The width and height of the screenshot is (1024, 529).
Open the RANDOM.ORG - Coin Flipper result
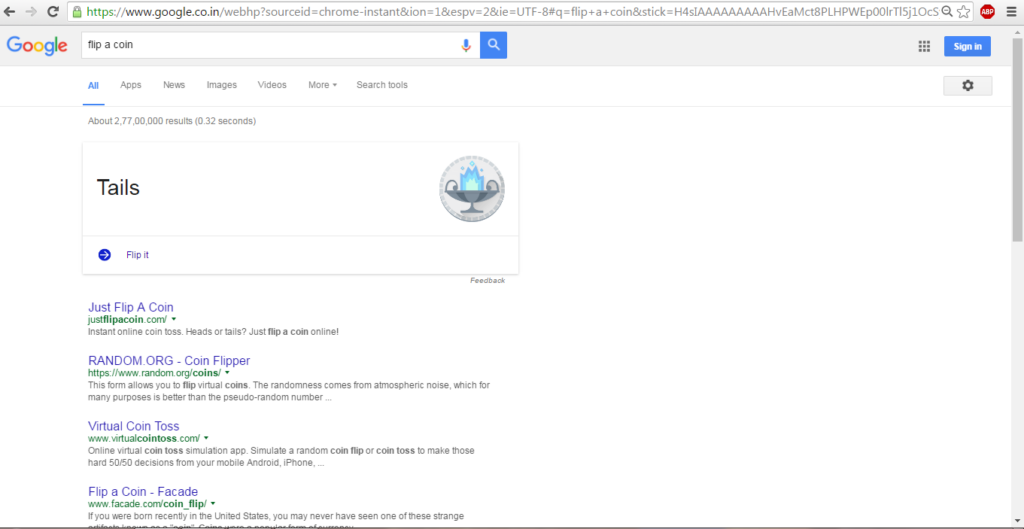(x=169, y=361)
